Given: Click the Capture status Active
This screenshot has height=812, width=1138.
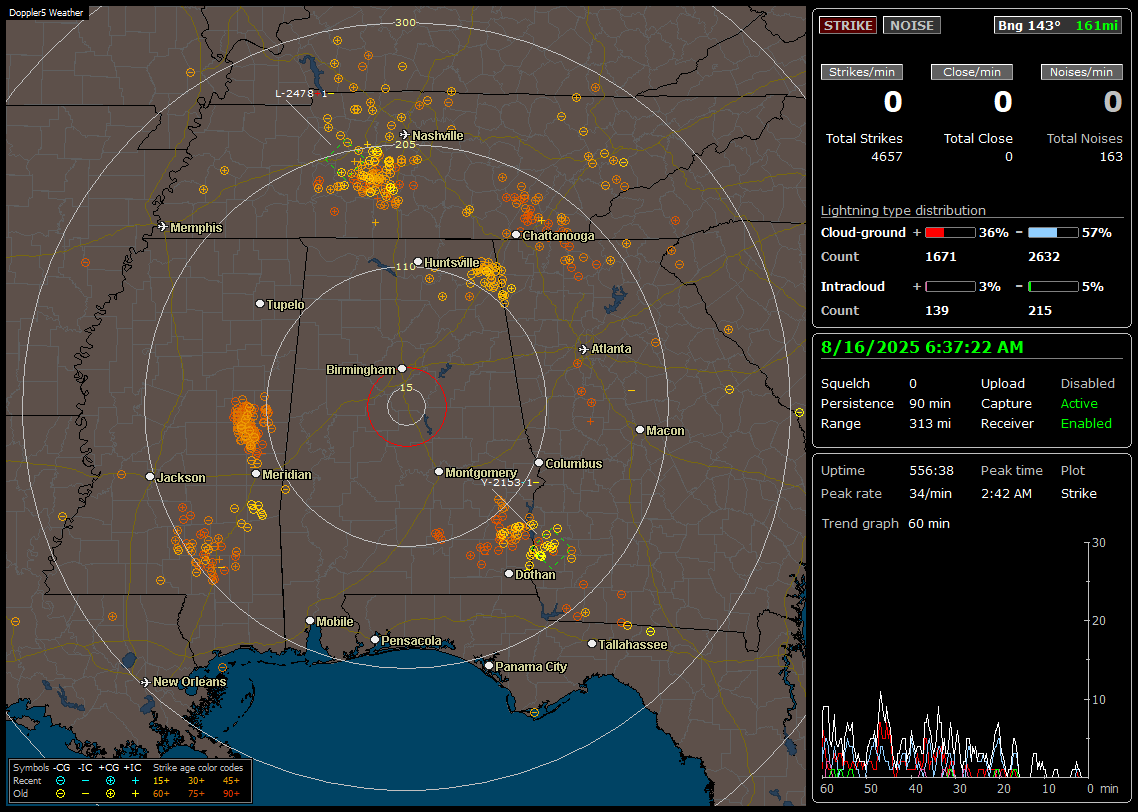Looking at the screenshot, I should [x=1079, y=403].
